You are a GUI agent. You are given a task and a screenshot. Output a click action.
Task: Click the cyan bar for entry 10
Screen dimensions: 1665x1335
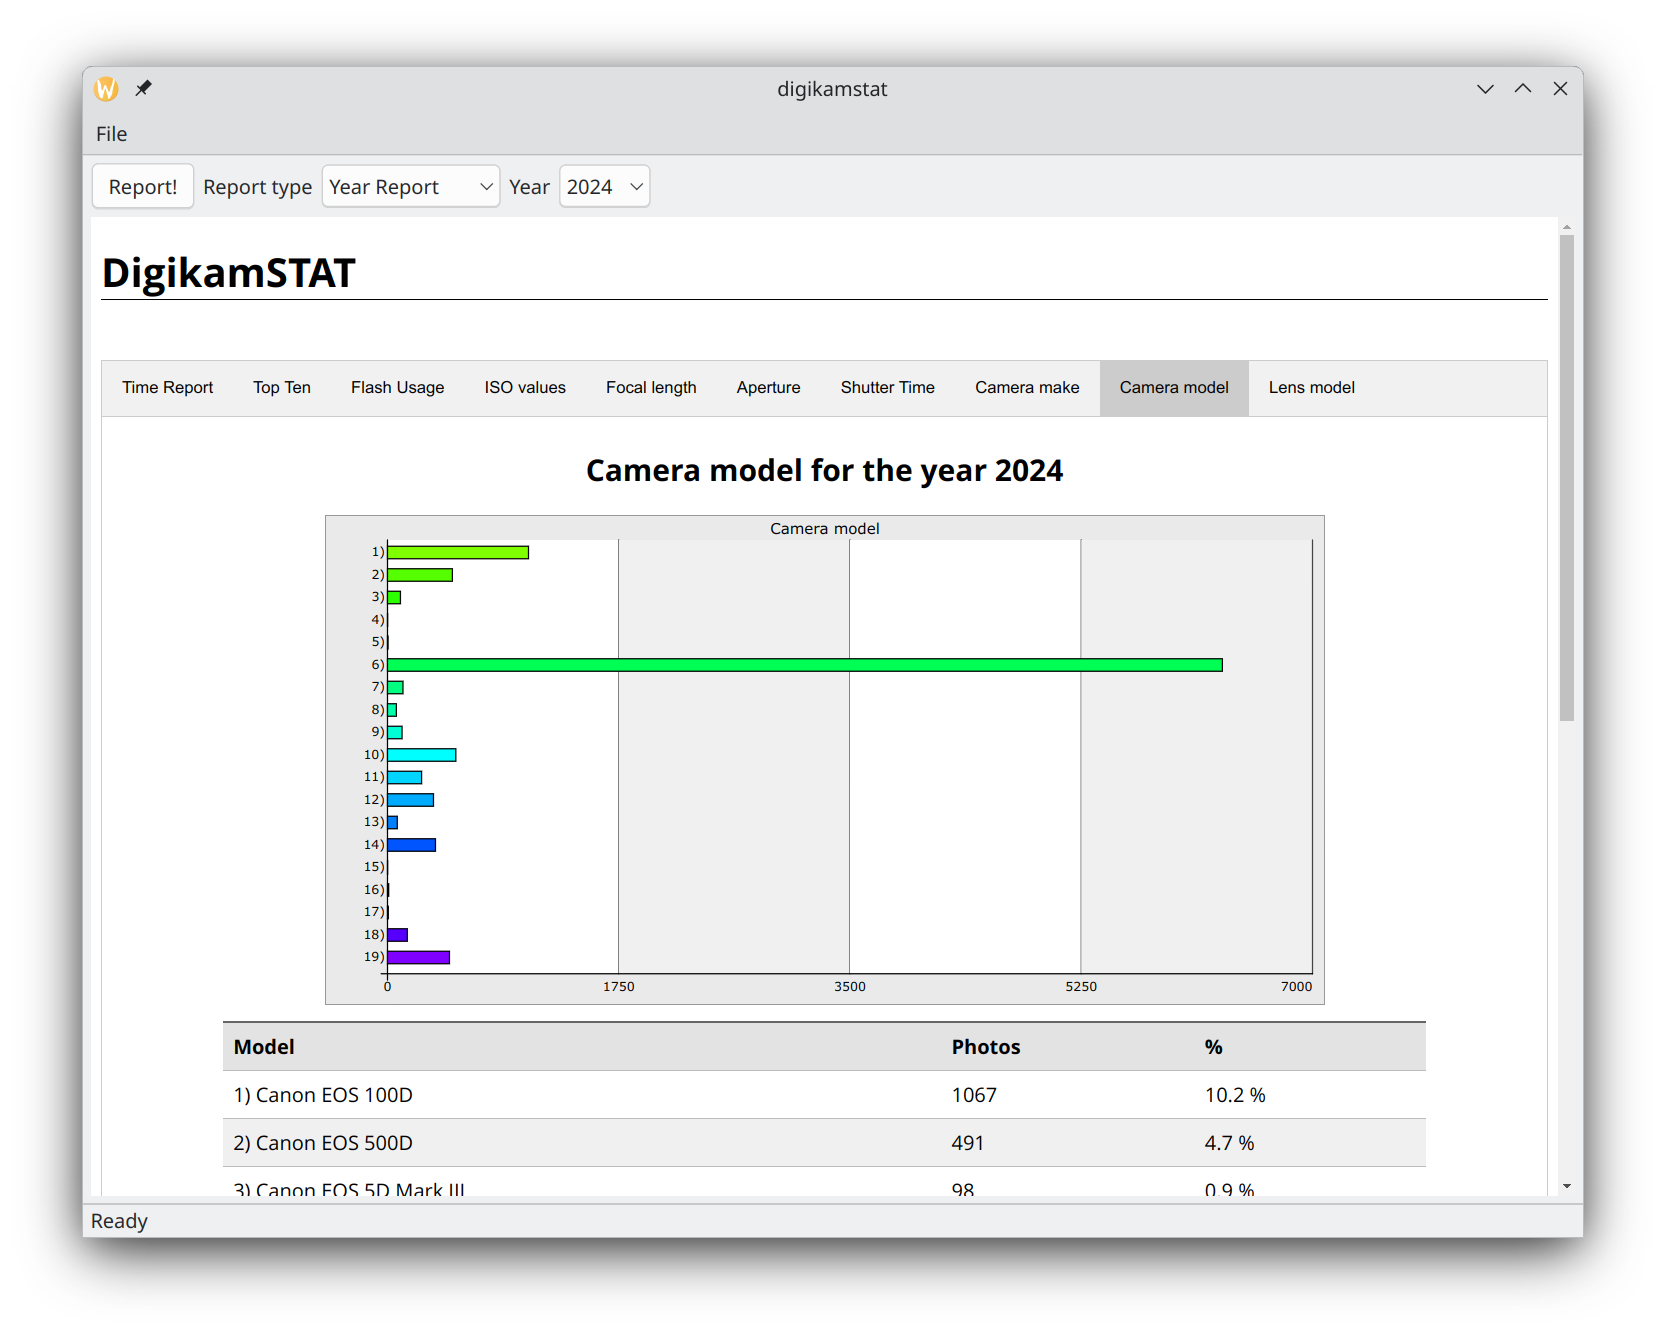pyautogui.click(x=422, y=755)
